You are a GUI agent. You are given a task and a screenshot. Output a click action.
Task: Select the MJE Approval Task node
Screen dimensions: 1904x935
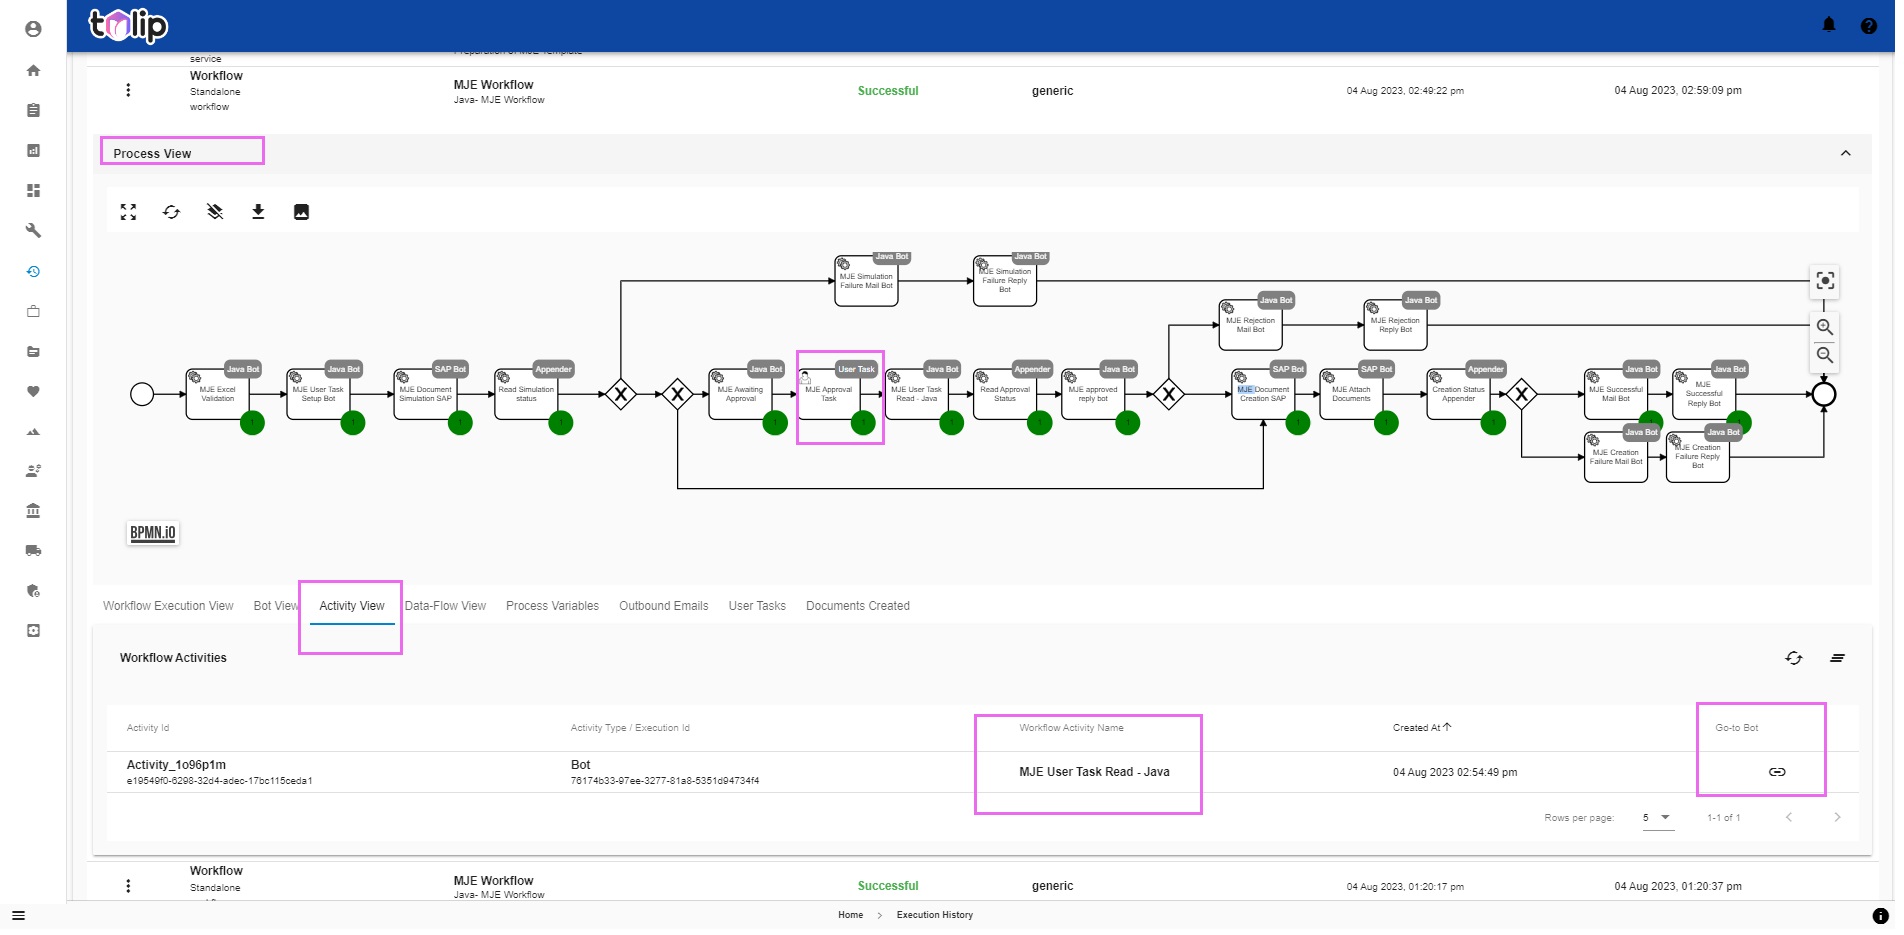point(829,394)
